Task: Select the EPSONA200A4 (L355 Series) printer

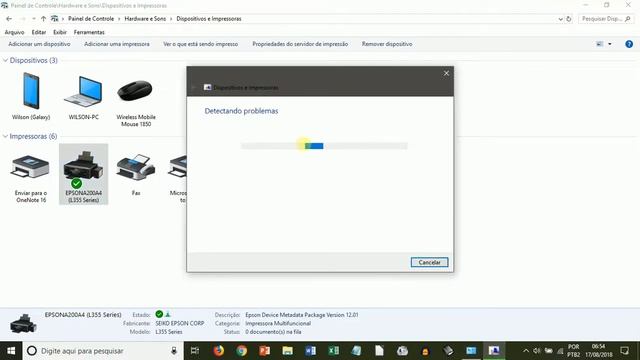Action: click(83, 175)
